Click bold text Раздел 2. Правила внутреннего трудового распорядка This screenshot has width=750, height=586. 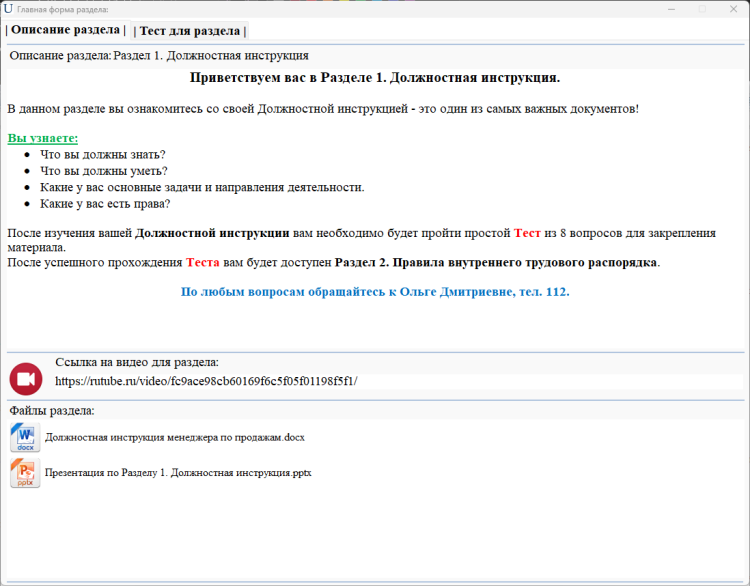tap(496, 262)
